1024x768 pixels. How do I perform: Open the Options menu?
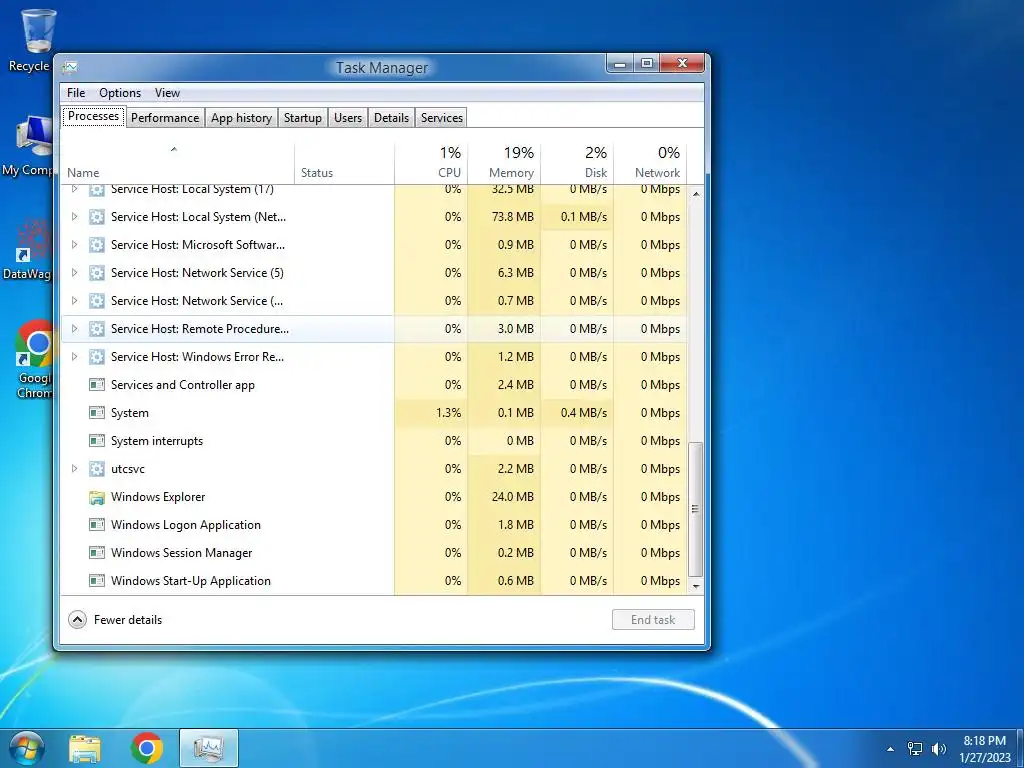(x=120, y=93)
